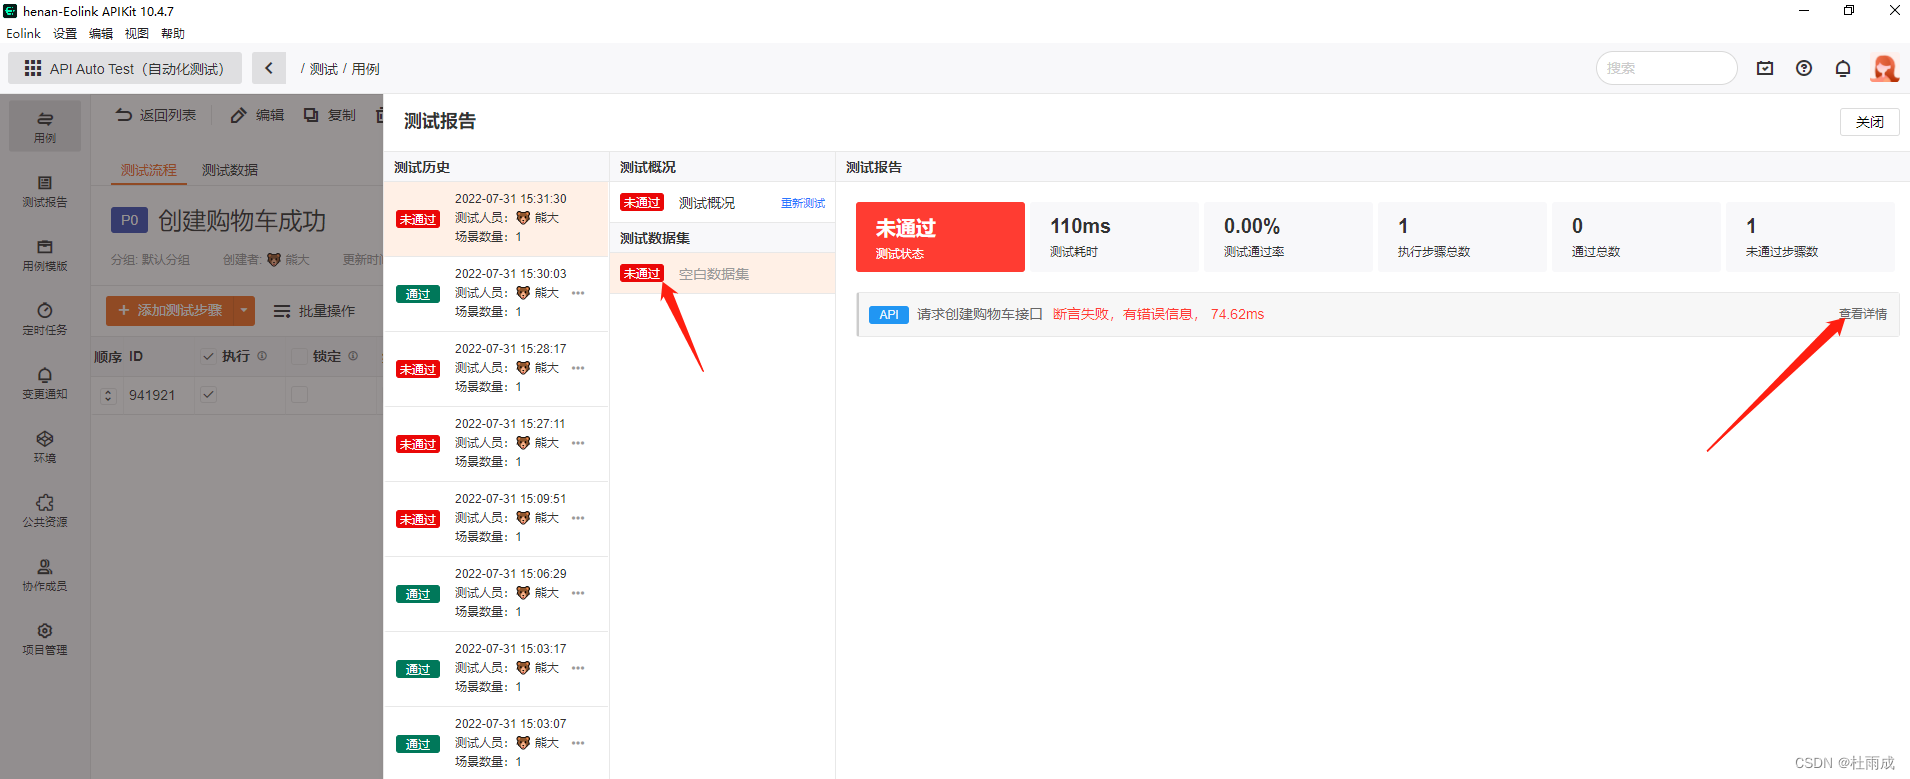Open the API Auto Test product switcher
Image resolution: width=1910 pixels, height=779 pixels.
(x=125, y=68)
